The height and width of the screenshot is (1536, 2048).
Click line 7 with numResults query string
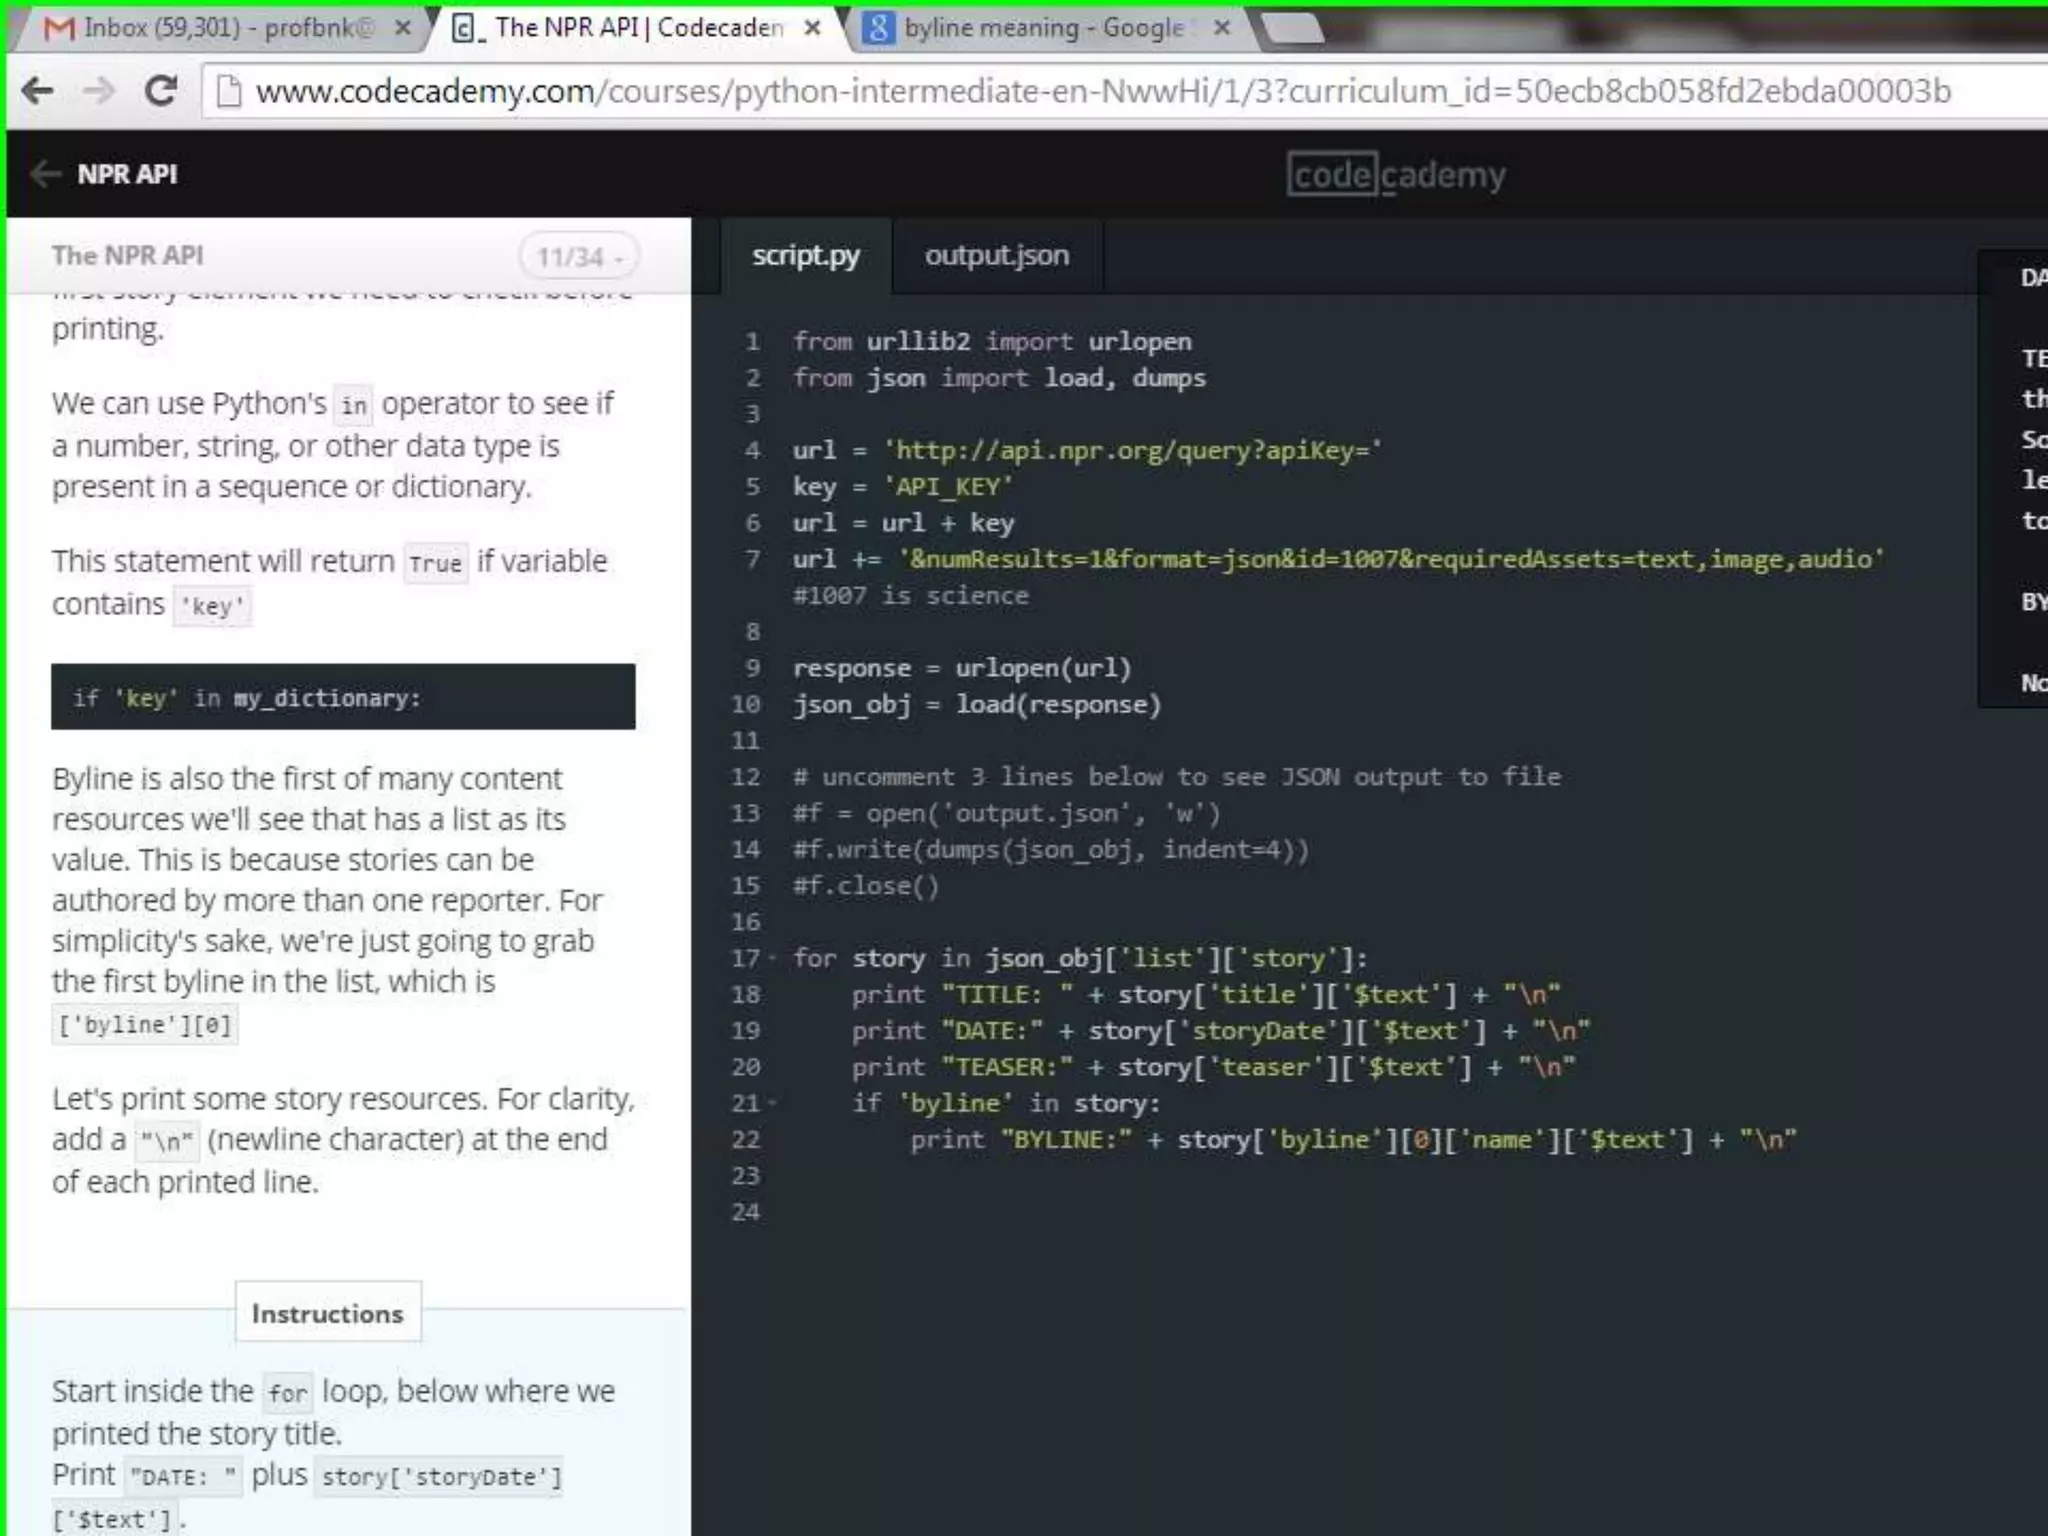click(x=1338, y=559)
